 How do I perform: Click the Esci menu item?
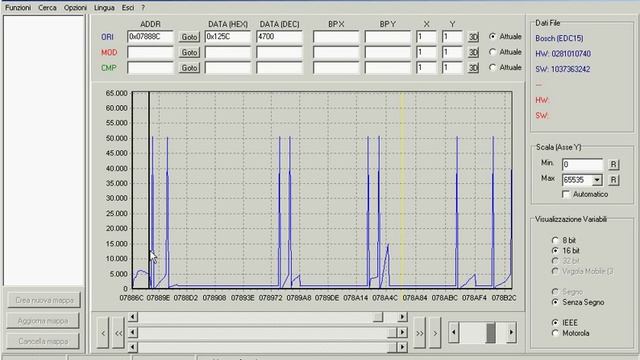click(x=128, y=7)
